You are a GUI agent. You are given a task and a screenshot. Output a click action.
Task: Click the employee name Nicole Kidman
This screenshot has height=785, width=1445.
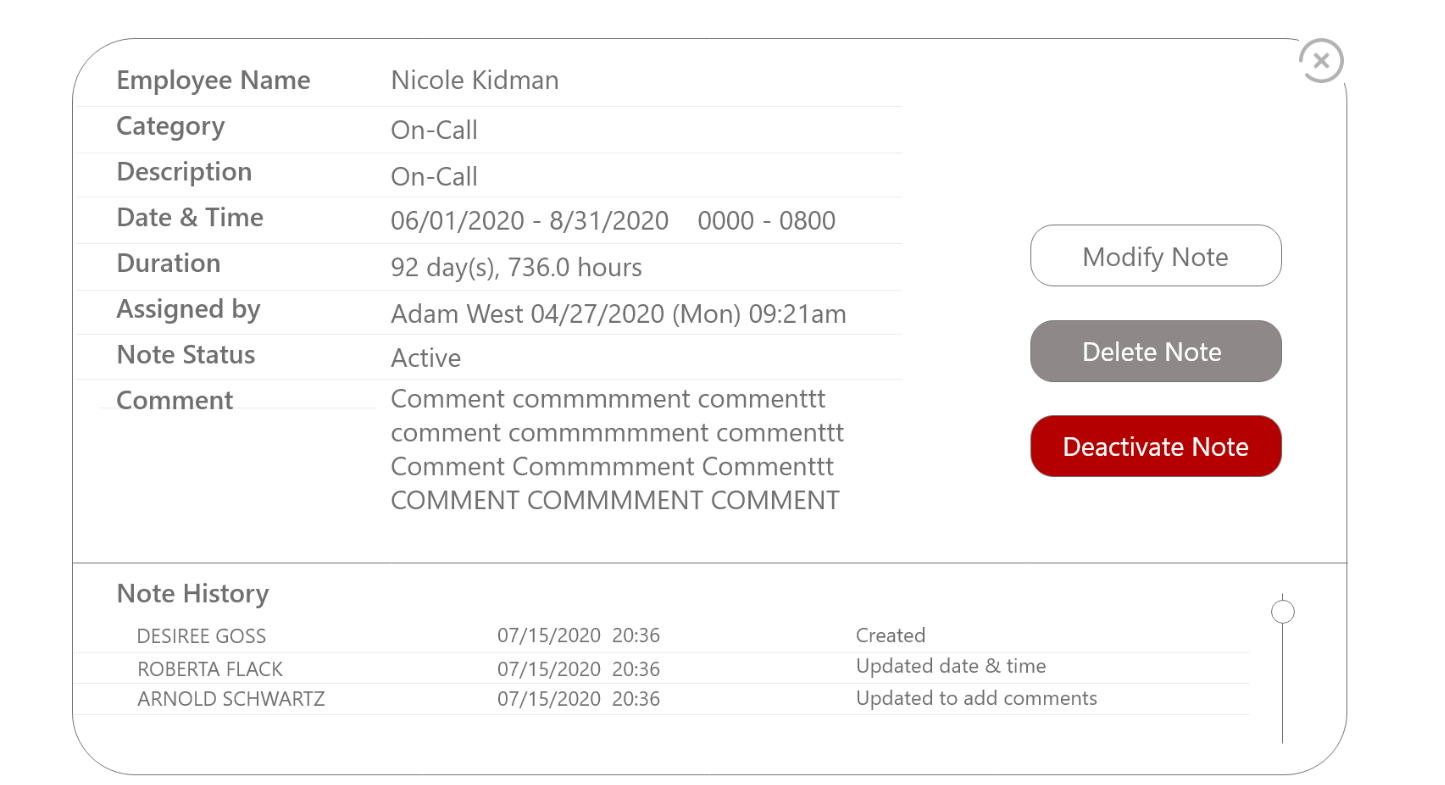click(474, 80)
